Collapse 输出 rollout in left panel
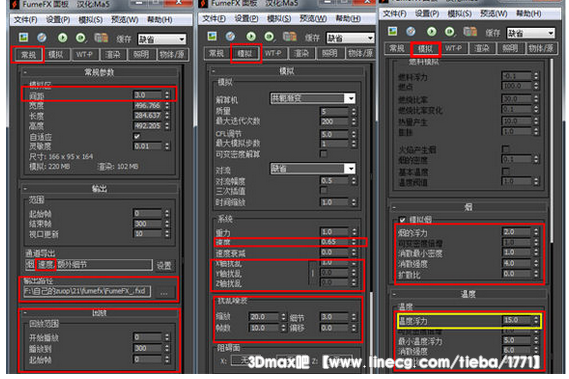Image resolution: width=569 pixels, height=379 pixels. 99,189
